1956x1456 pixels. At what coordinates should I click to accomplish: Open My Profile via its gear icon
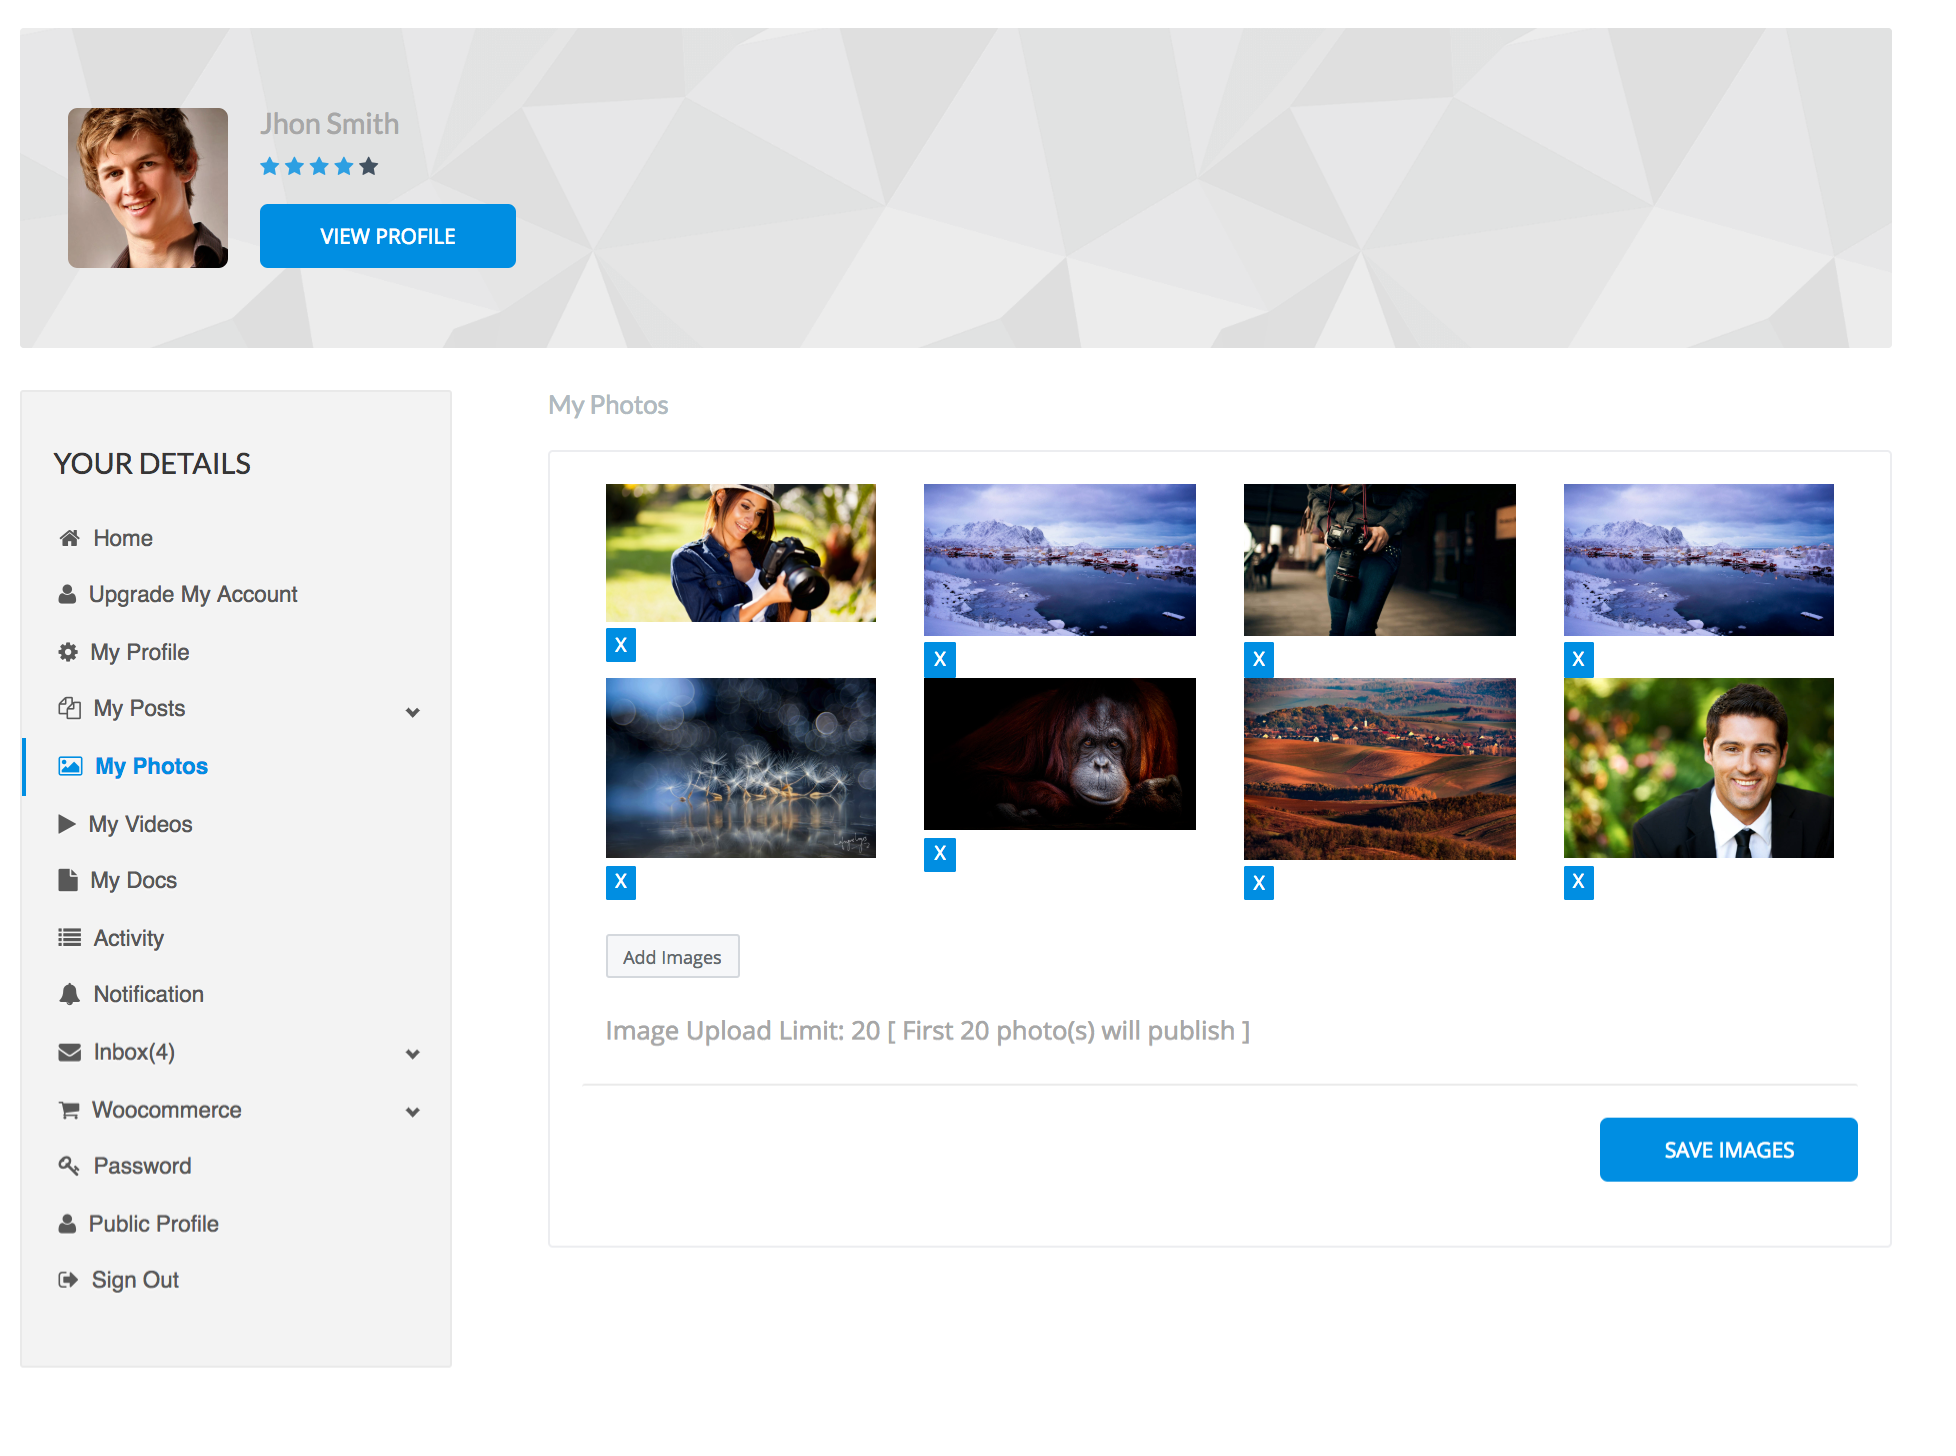[x=68, y=651]
